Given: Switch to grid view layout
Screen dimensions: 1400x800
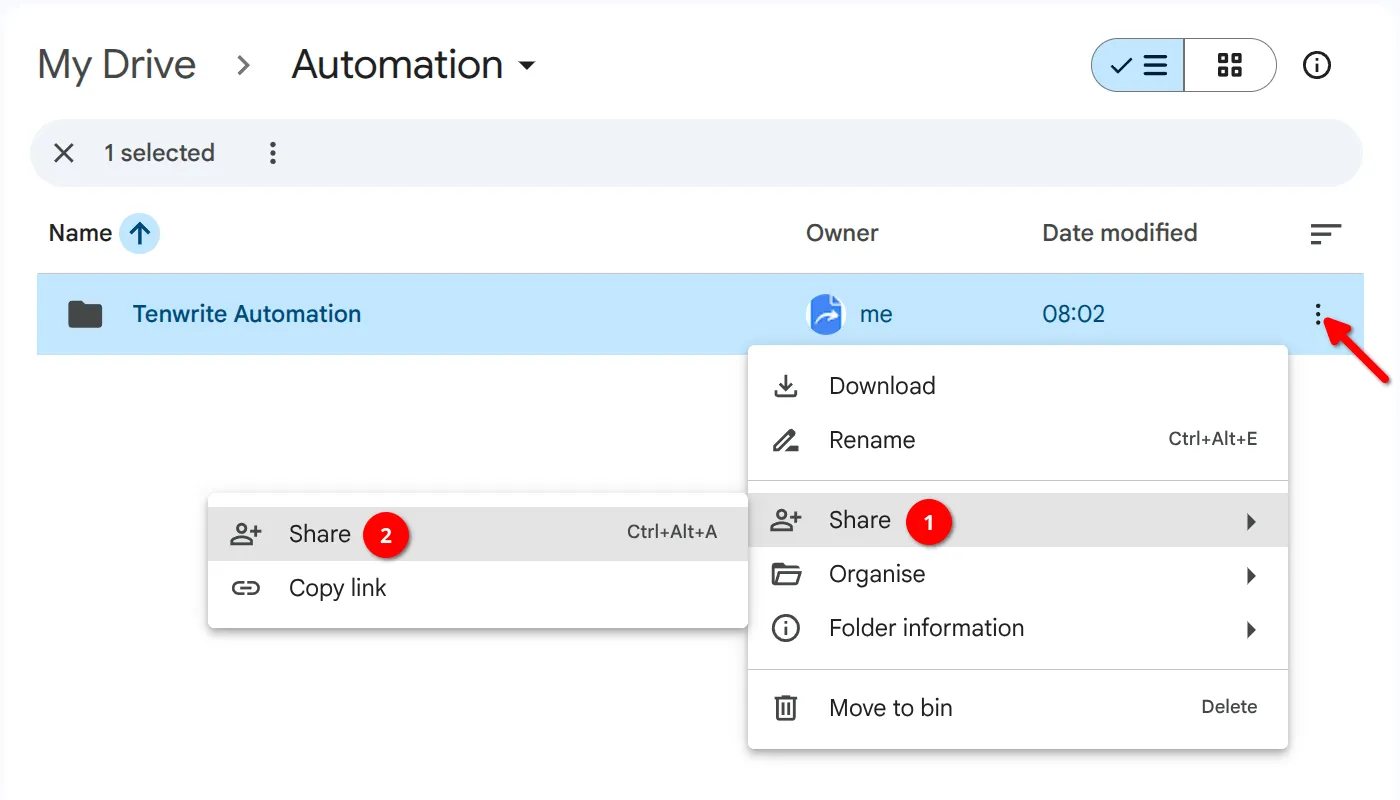Looking at the screenshot, I should [x=1230, y=64].
